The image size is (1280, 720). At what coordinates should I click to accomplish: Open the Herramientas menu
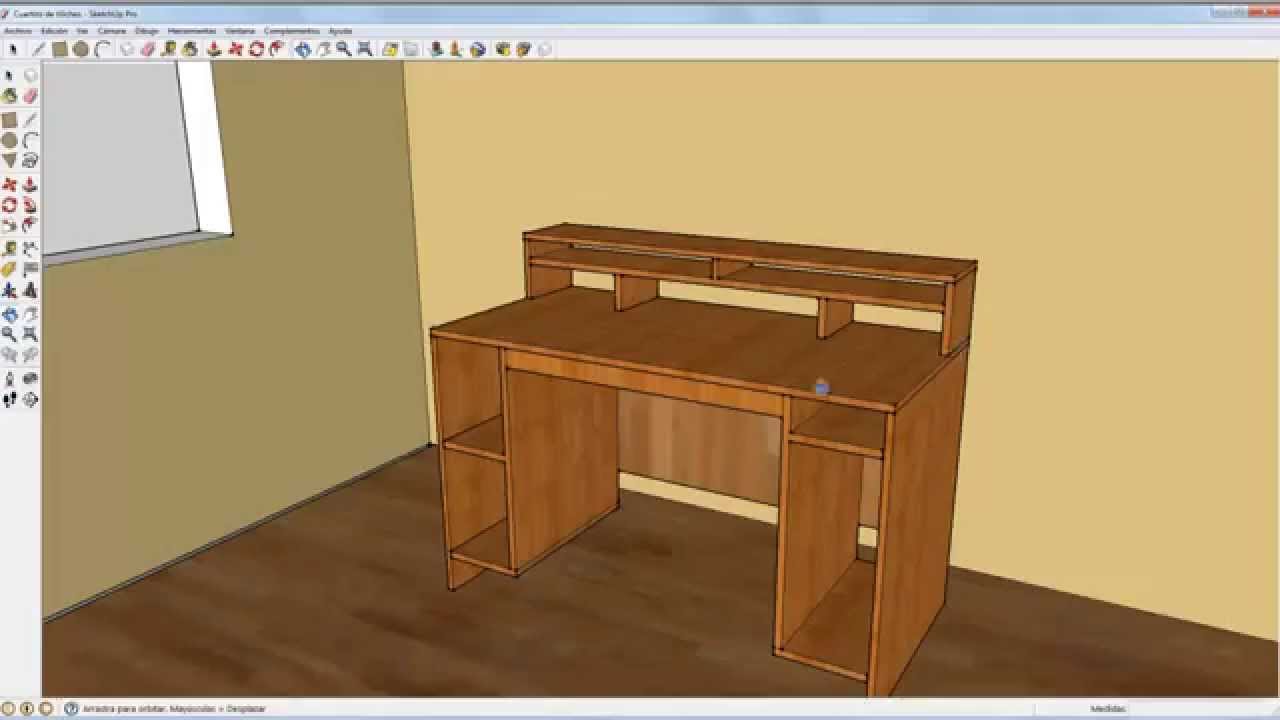pos(192,31)
